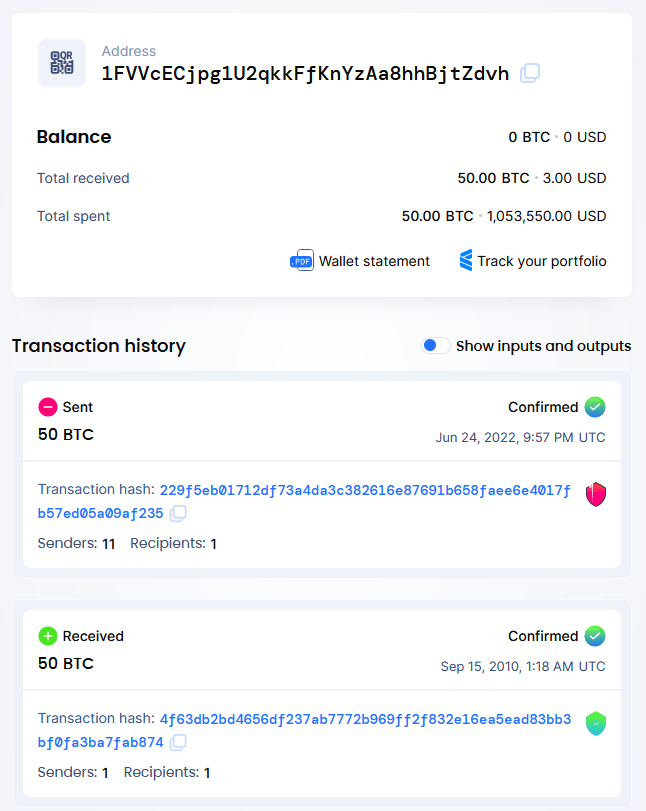Open transaction hash starting with 4f63db2

pyautogui.click(x=364, y=719)
